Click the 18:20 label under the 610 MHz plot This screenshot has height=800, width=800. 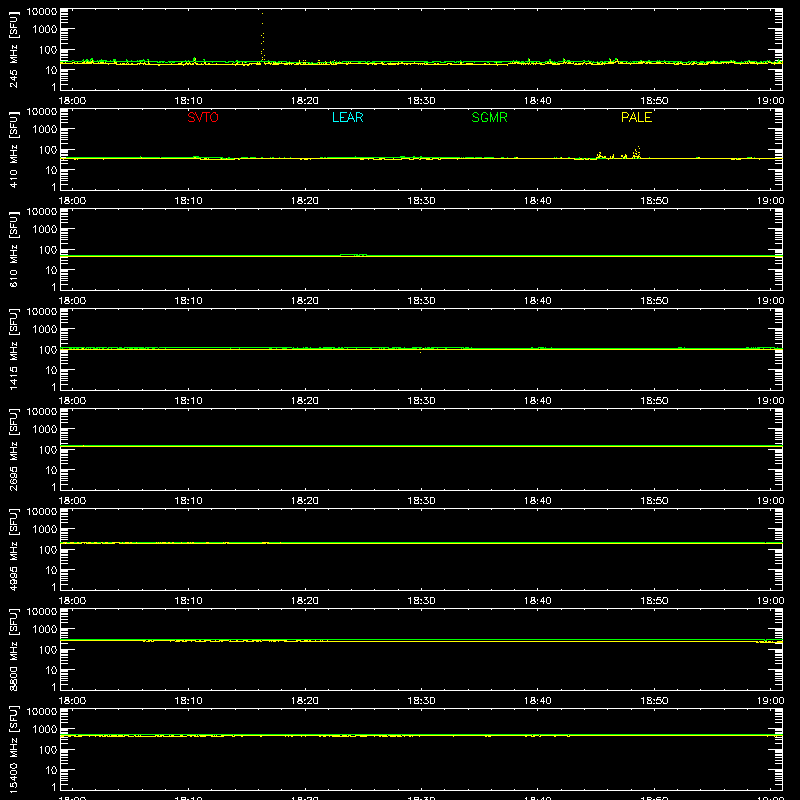[305, 301]
